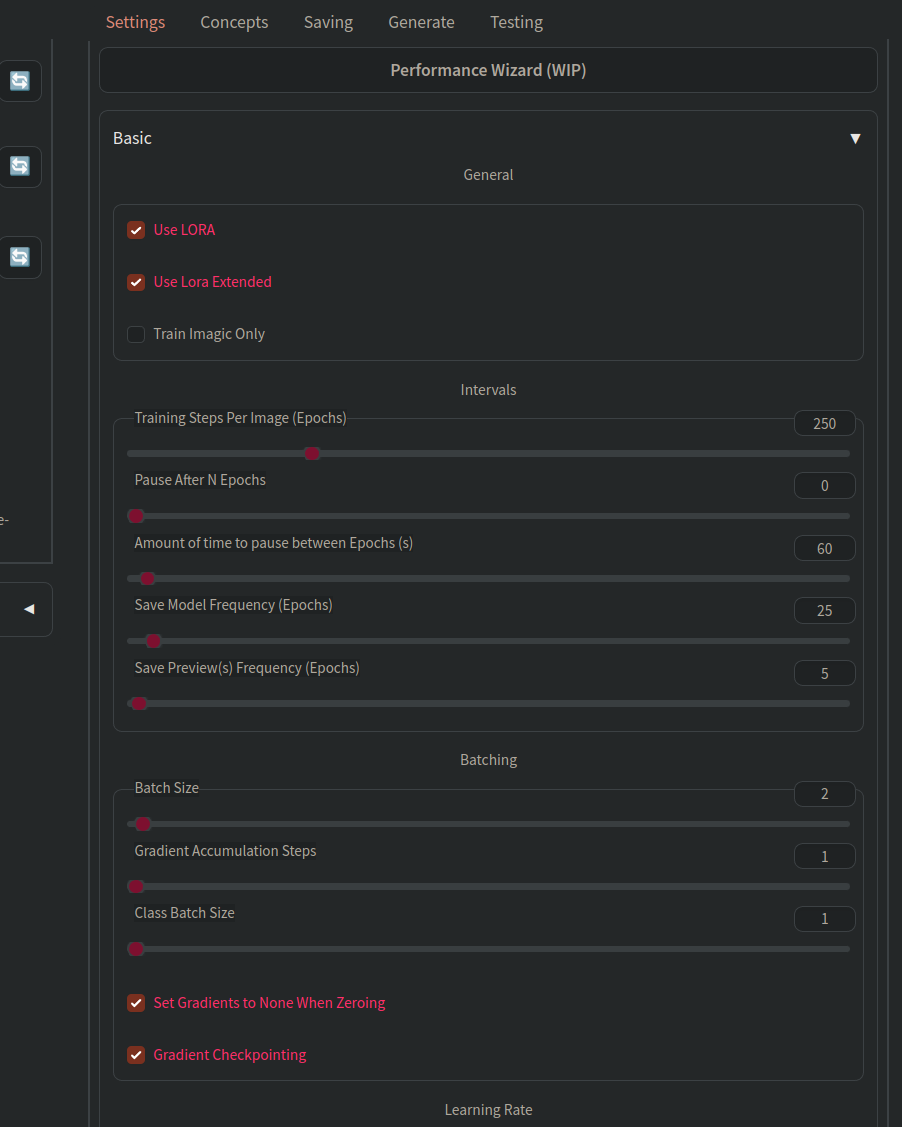Open the Testing tab
The width and height of the screenshot is (902, 1127).
(x=516, y=22)
